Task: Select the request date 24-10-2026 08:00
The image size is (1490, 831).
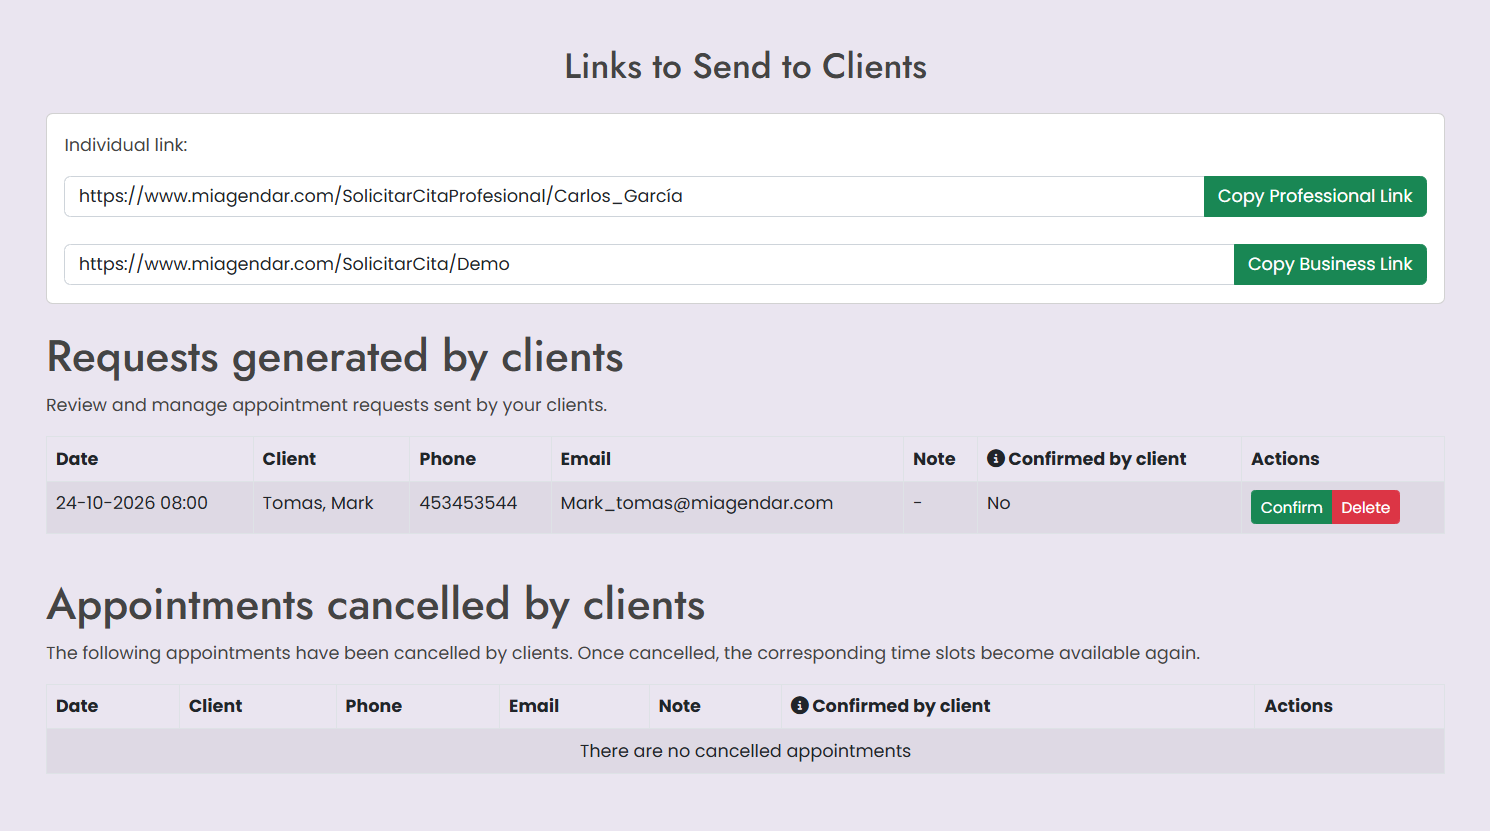Action: (132, 503)
